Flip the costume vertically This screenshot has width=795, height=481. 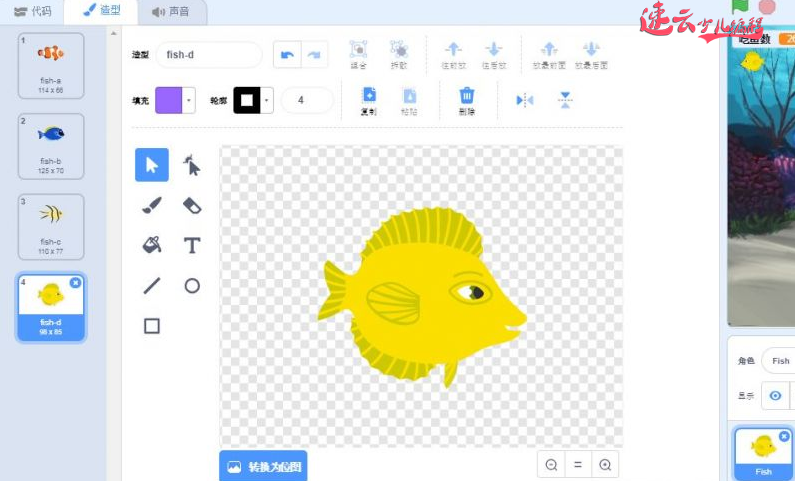[x=565, y=100]
